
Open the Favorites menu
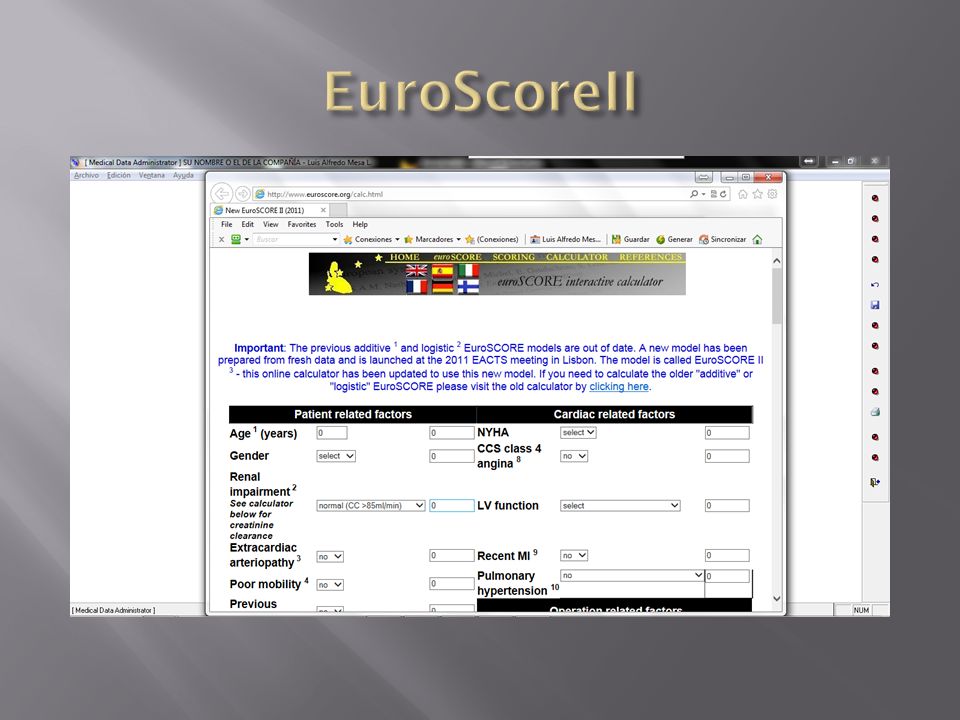pos(302,225)
